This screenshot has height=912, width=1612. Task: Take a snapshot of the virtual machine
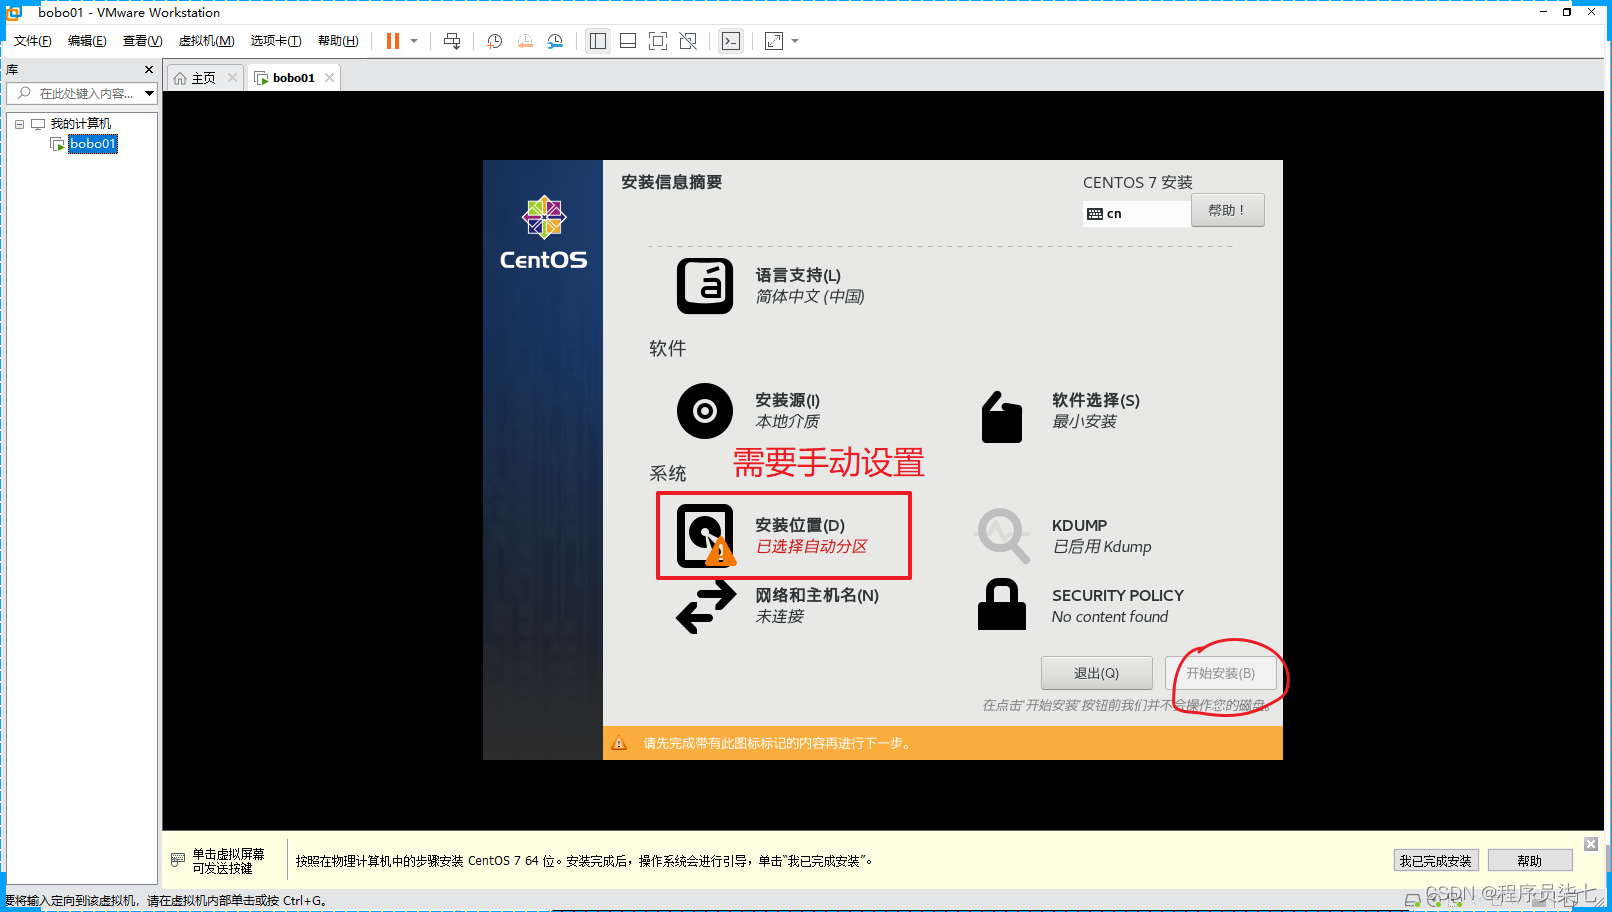(x=493, y=41)
